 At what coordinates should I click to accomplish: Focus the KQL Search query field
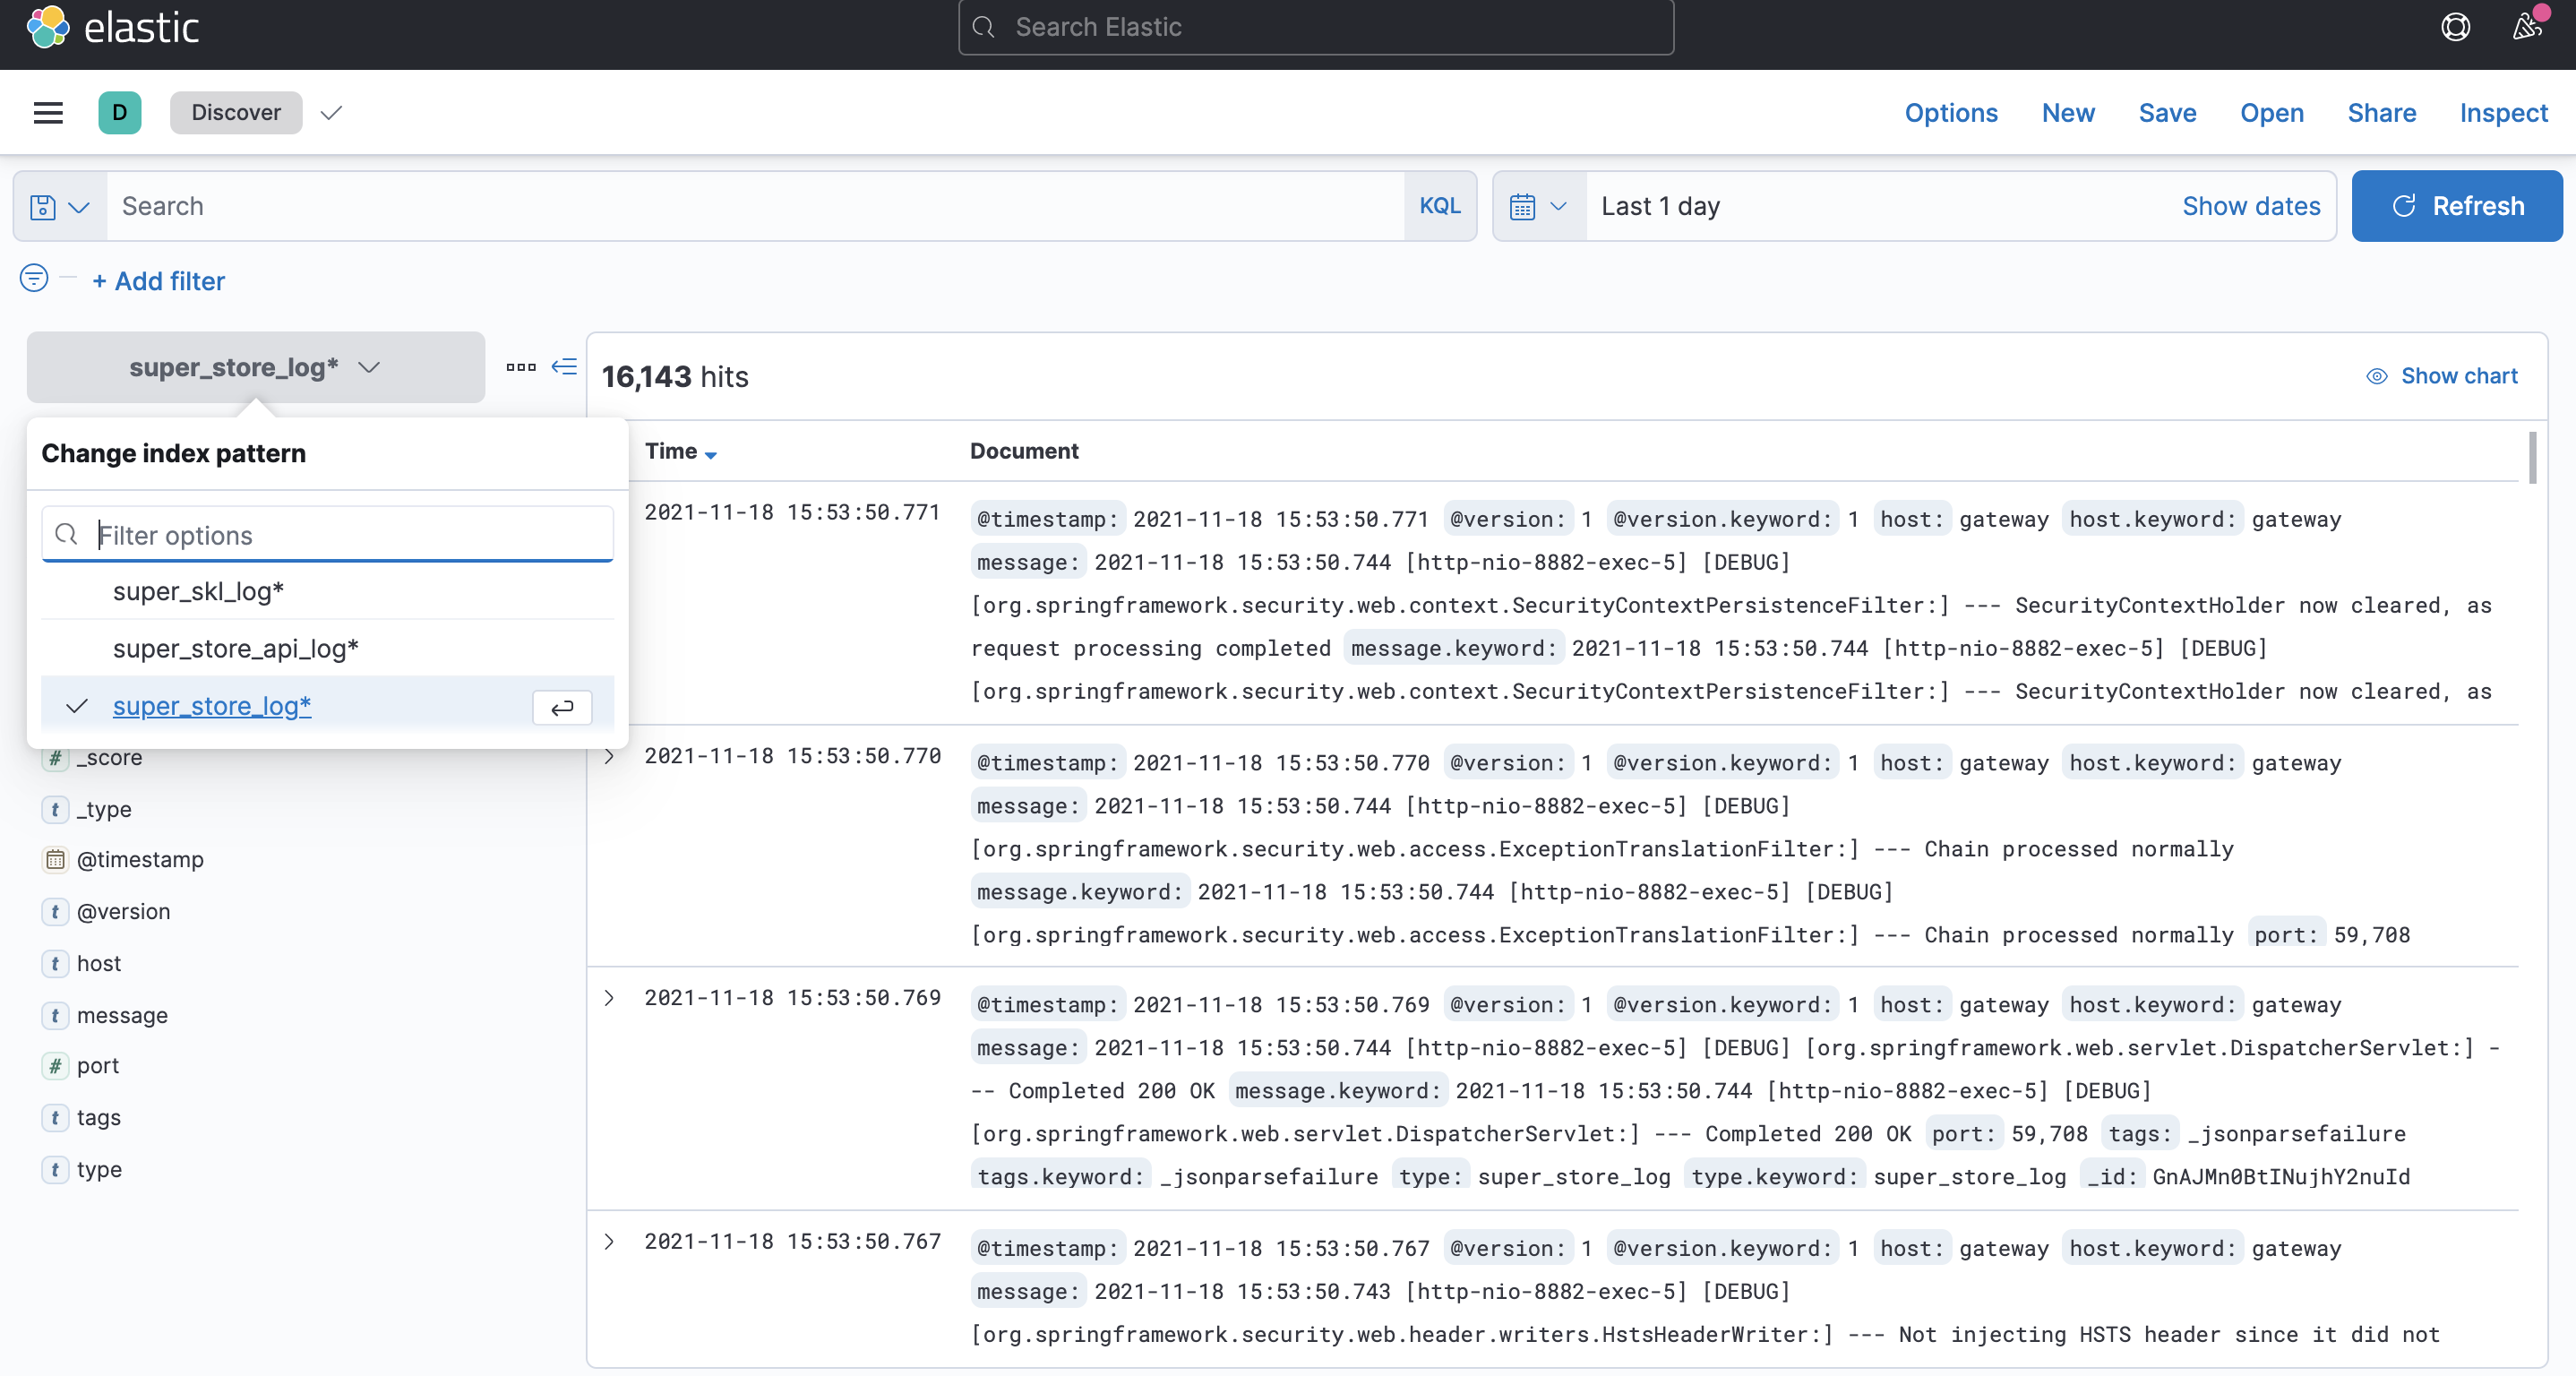tap(755, 206)
